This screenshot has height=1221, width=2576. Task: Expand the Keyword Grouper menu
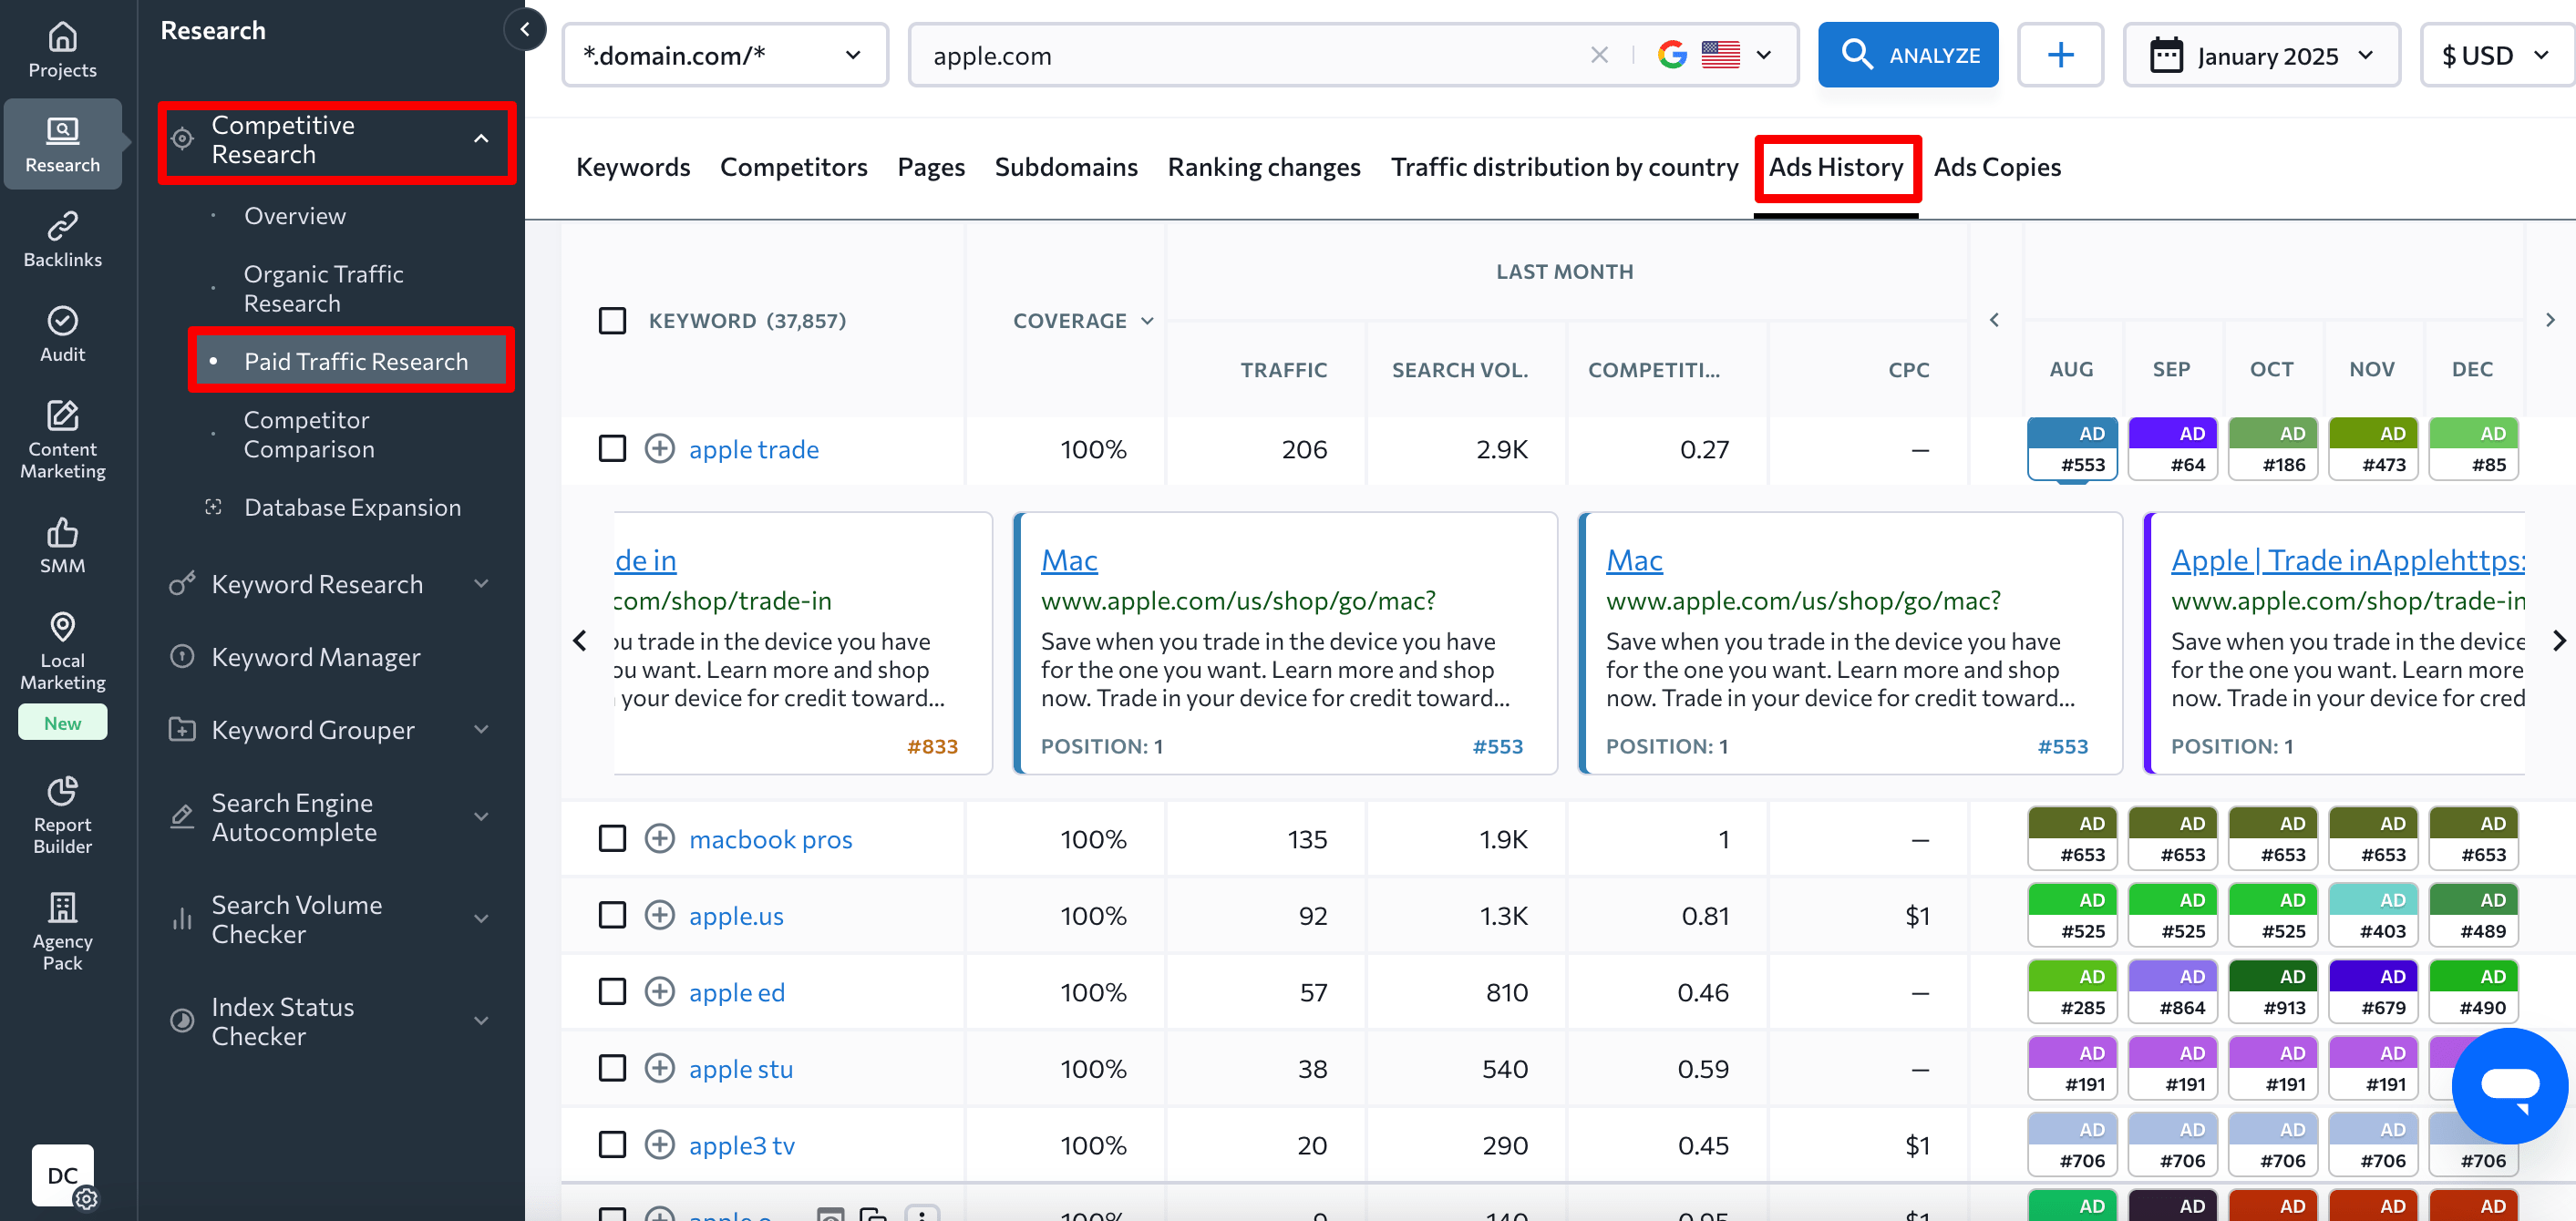pos(481,730)
